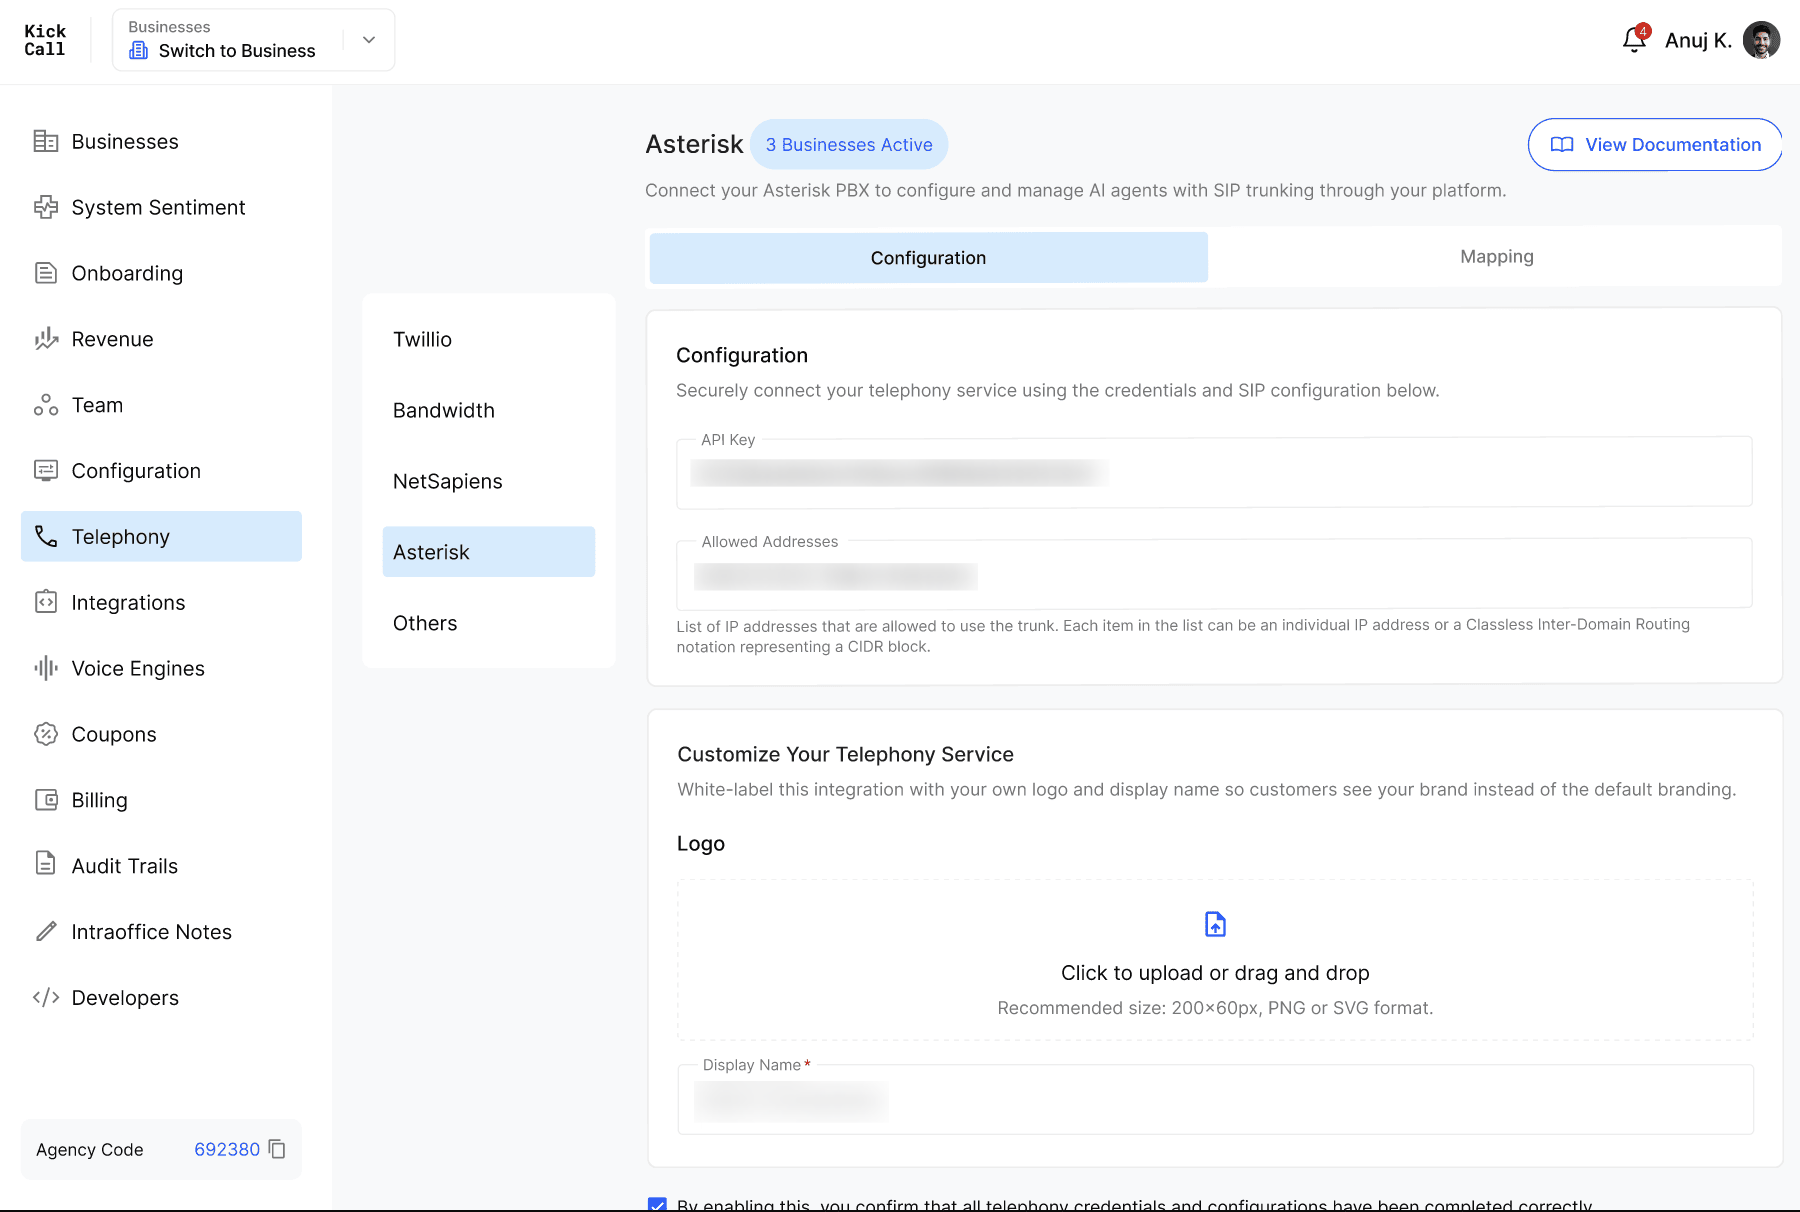Open the Businesses switcher dropdown
The width and height of the screenshot is (1800, 1212).
pyautogui.click(x=254, y=40)
